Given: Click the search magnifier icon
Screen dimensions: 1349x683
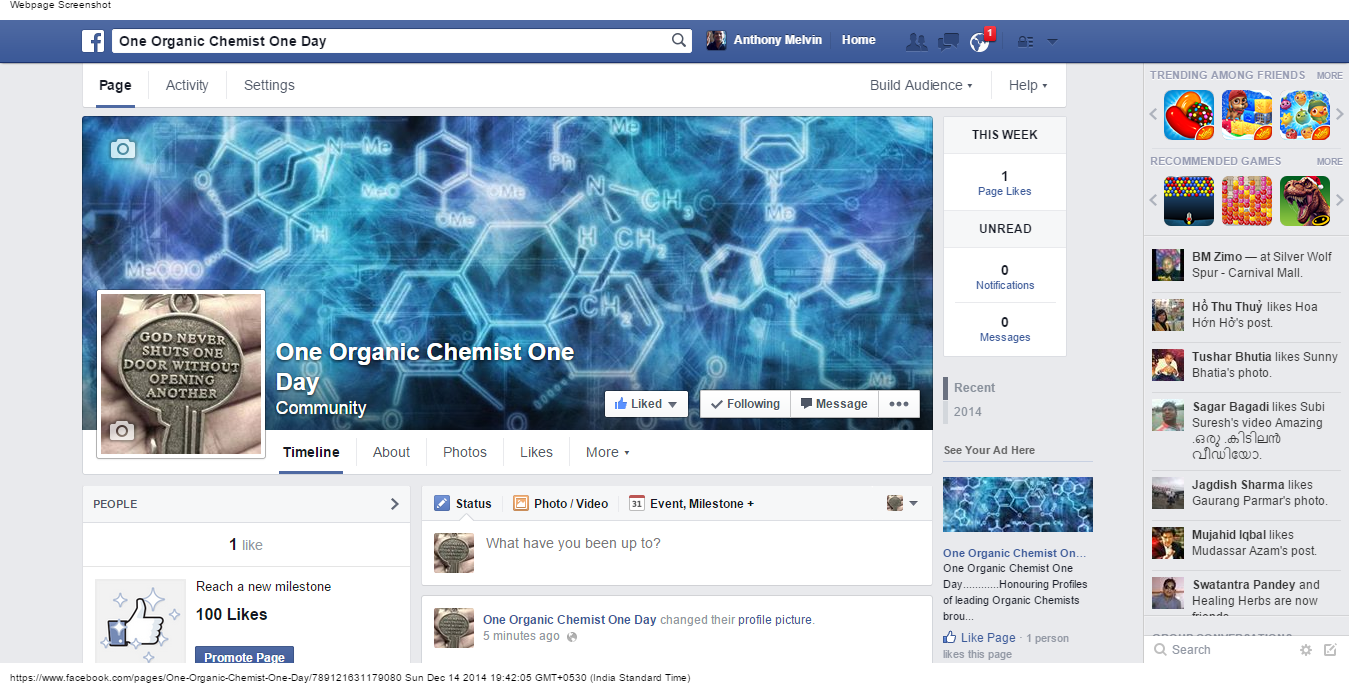Looking at the screenshot, I should (679, 41).
